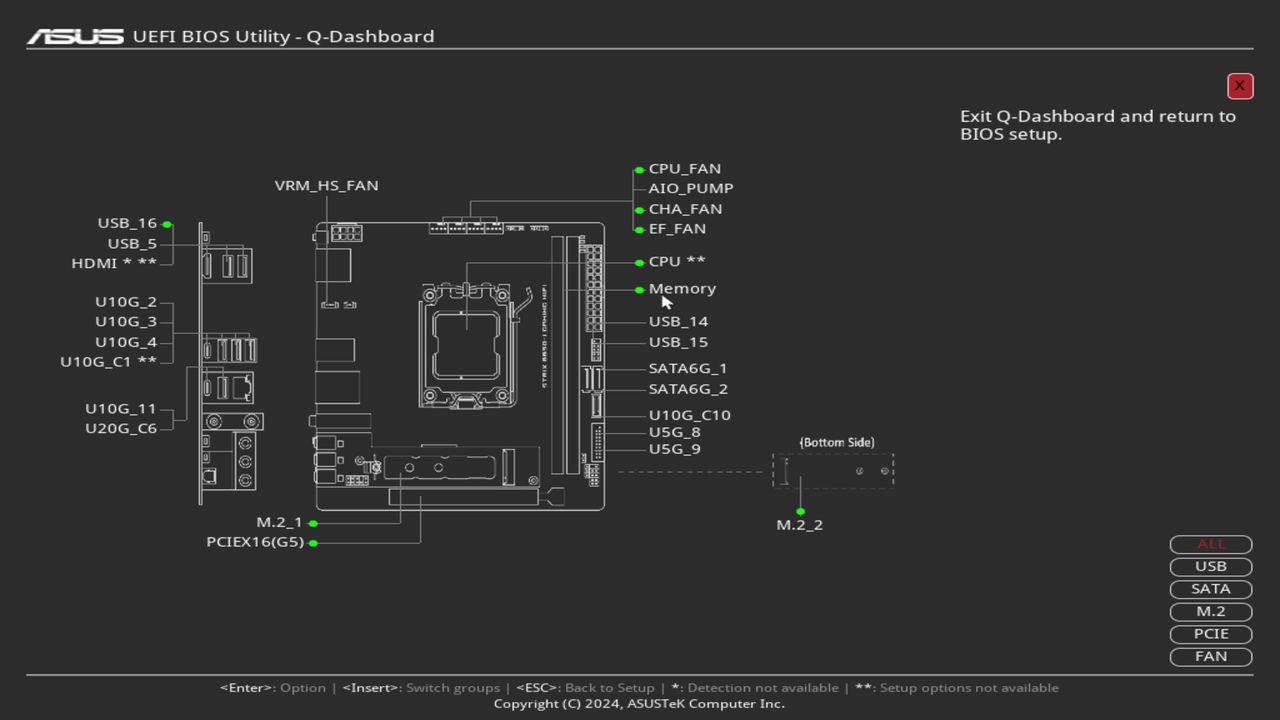Screen dimensions: 1280x720
Task: Choose the SATA6G_1 port label
Action: [x=688, y=369]
